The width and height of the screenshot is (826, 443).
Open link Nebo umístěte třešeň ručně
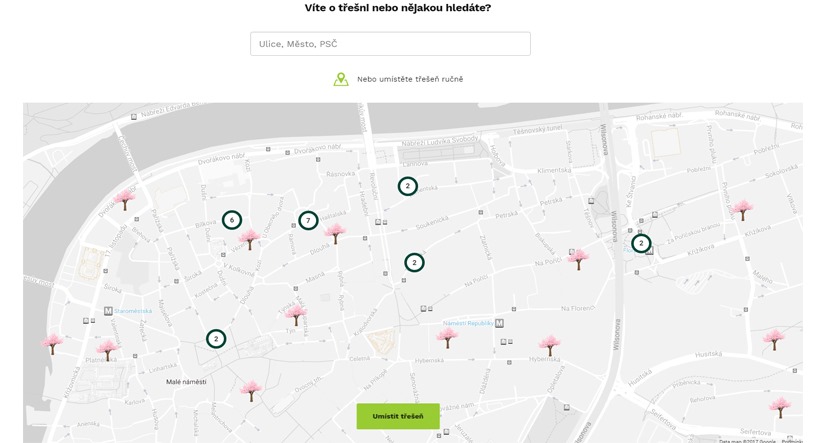click(410, 79)
